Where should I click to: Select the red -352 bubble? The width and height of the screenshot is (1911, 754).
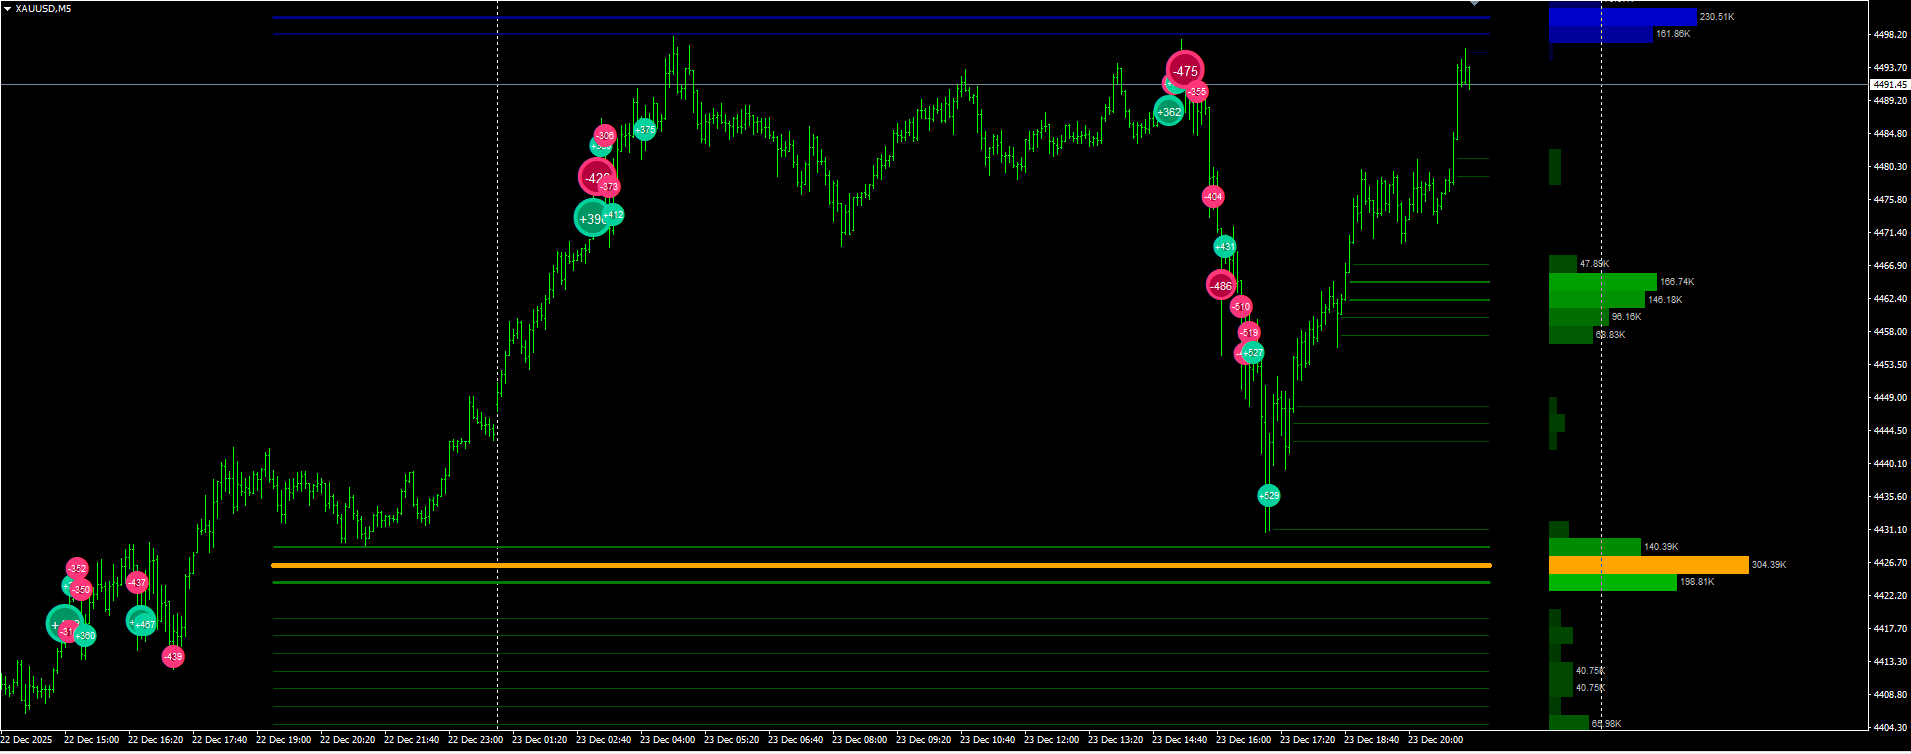pyautogui.click(x=77, y=569)
